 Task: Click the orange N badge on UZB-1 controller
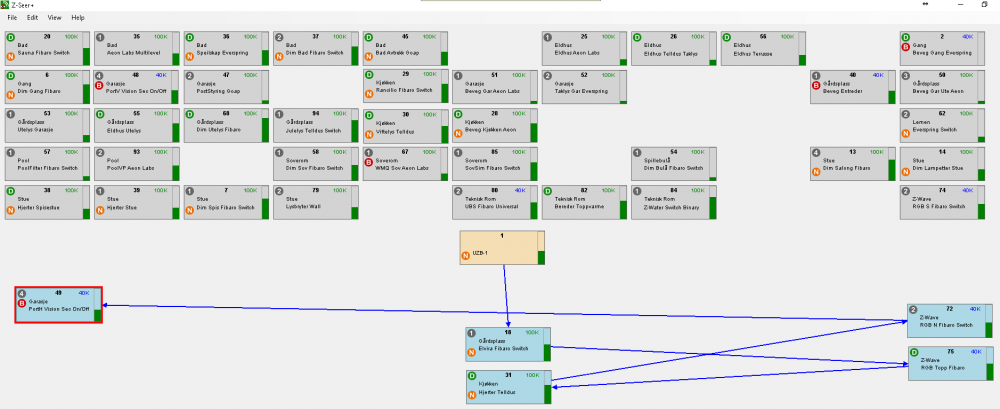pos(465,256)
